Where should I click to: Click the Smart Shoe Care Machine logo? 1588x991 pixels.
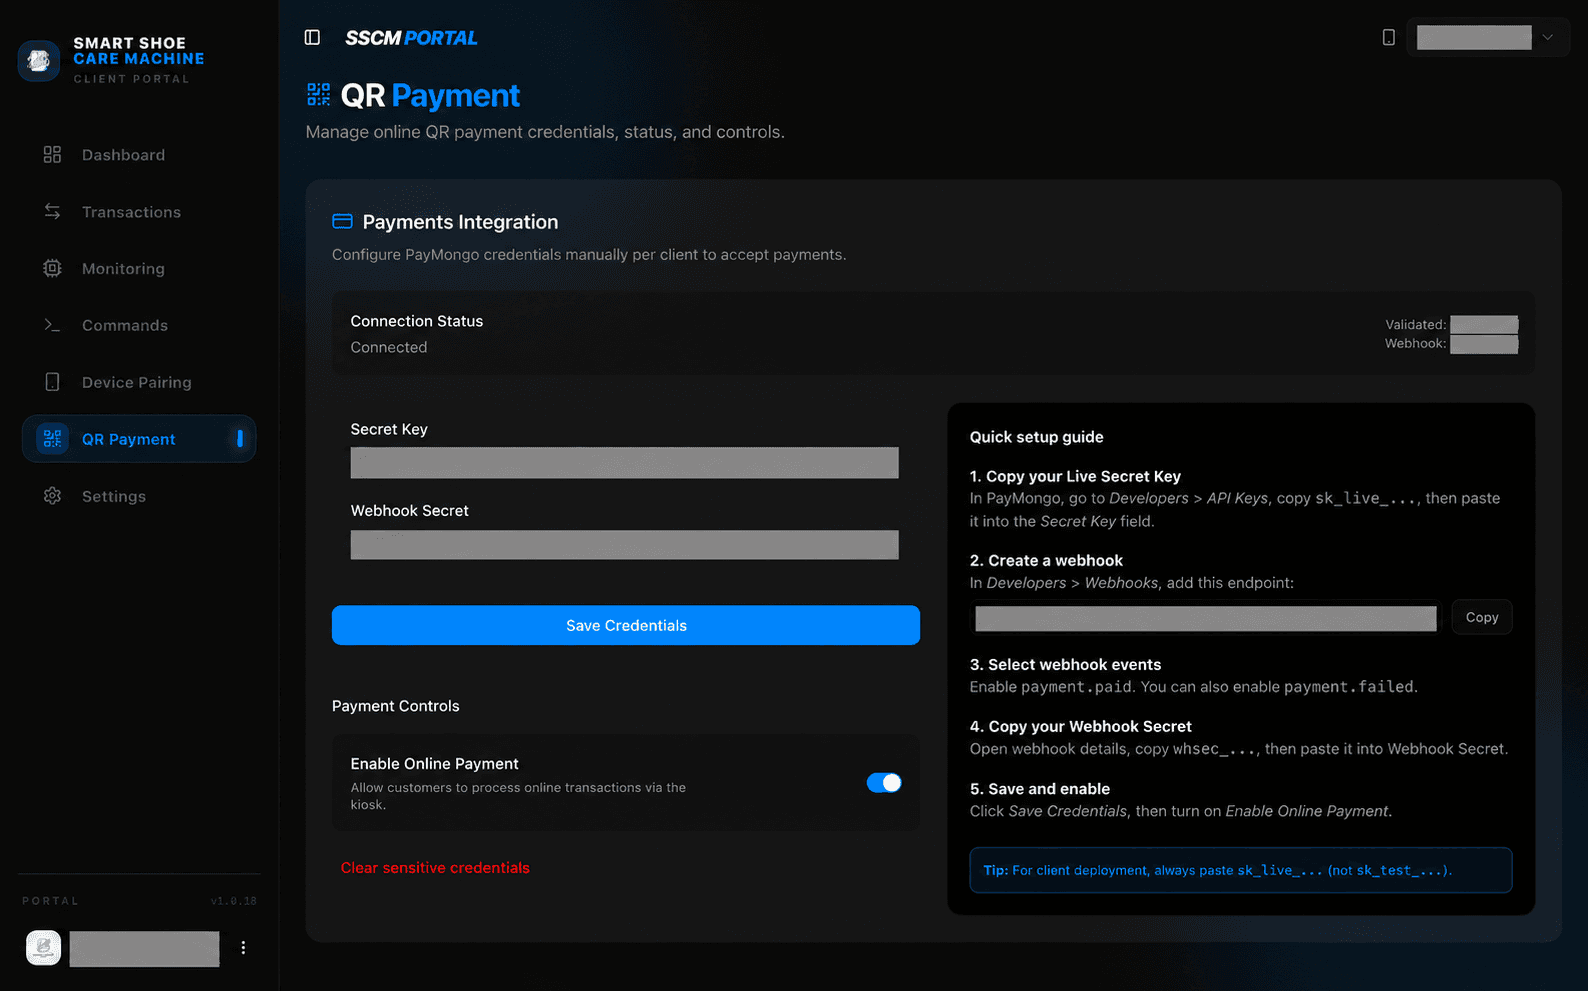point(38,61)
